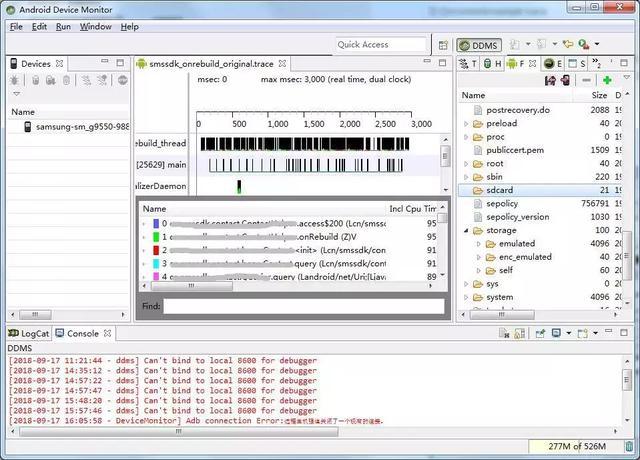Click the green plus new folder icon
The image size is (640, 460).
click(607, 80)
